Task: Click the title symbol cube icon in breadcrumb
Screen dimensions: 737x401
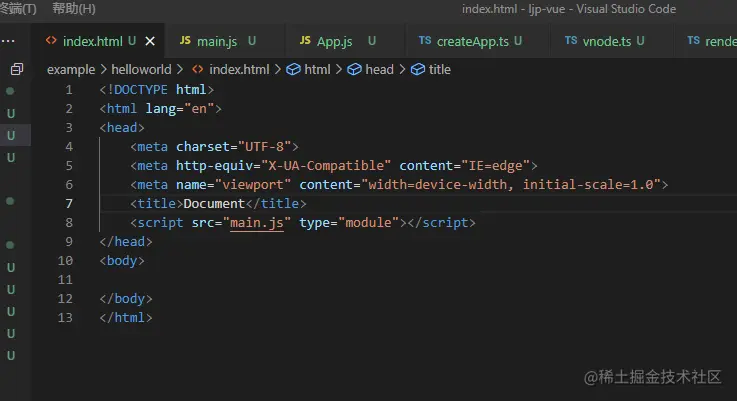Action: pos(418,70)
